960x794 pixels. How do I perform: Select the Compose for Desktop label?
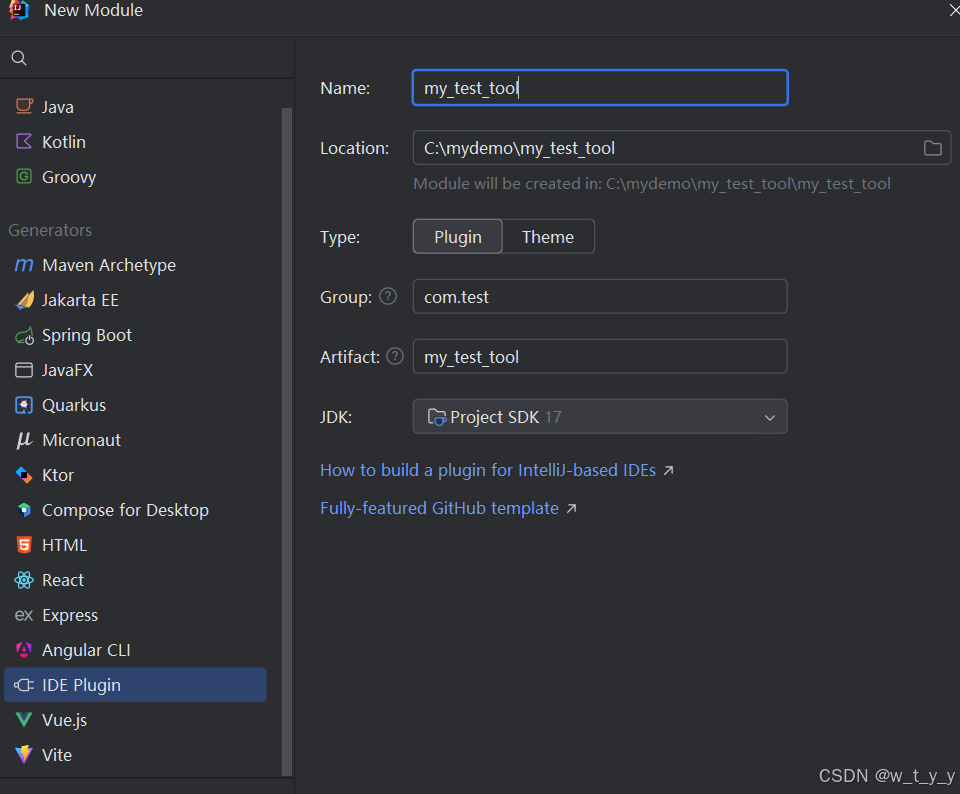click(x=125, y=510)
